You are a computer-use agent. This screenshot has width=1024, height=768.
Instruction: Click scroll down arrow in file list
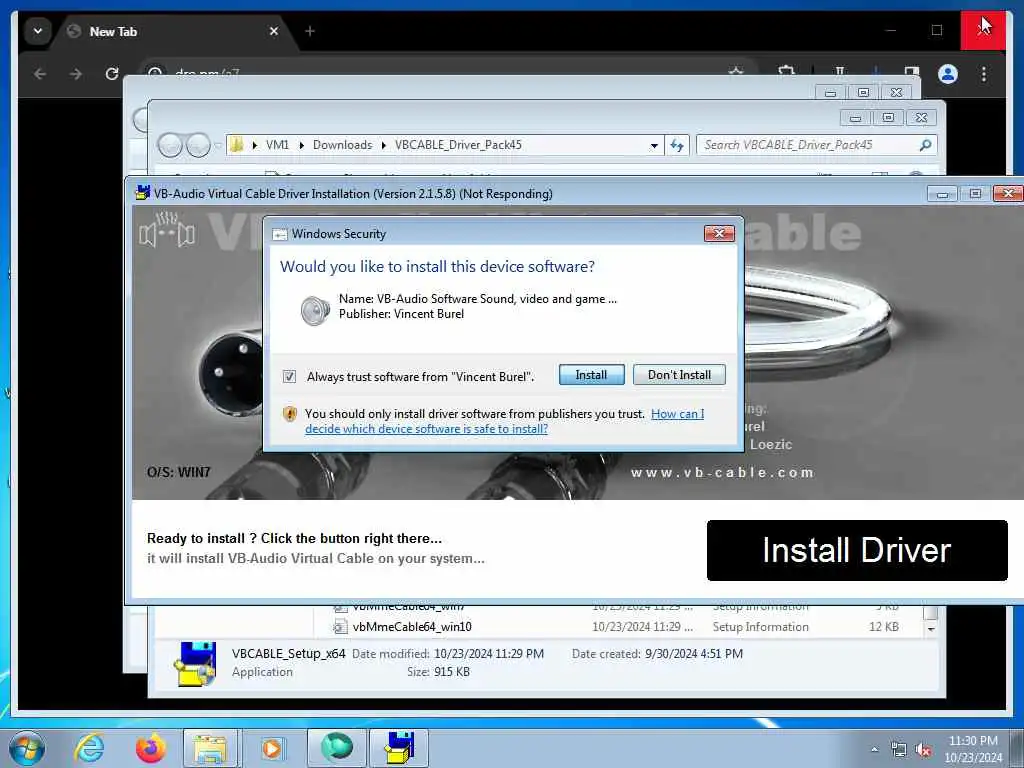coord(931,628)
